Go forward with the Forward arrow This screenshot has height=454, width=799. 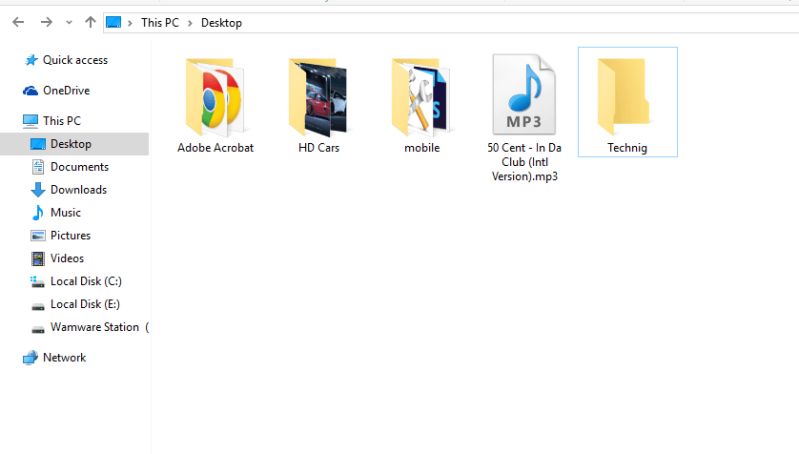click(46, 22)
